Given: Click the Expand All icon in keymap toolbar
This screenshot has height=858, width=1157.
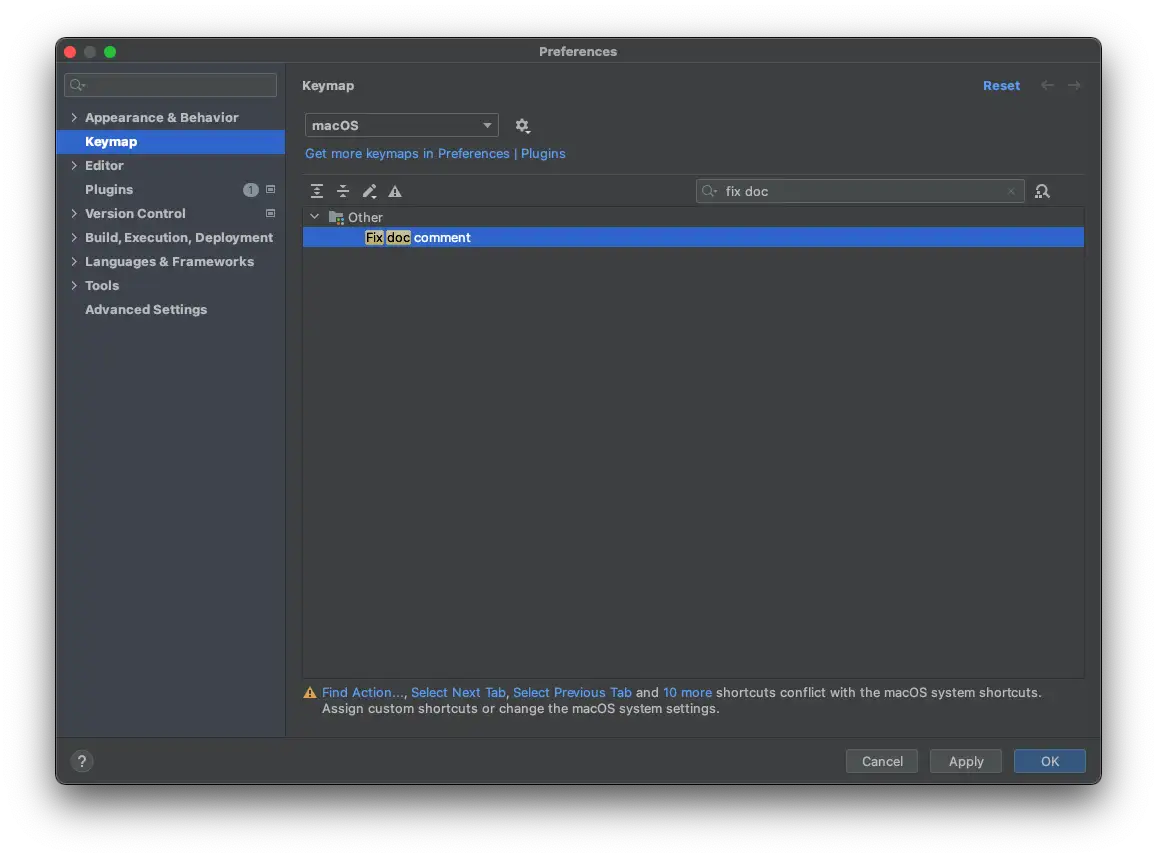Looking at the screenshot, I should (317, 191).
